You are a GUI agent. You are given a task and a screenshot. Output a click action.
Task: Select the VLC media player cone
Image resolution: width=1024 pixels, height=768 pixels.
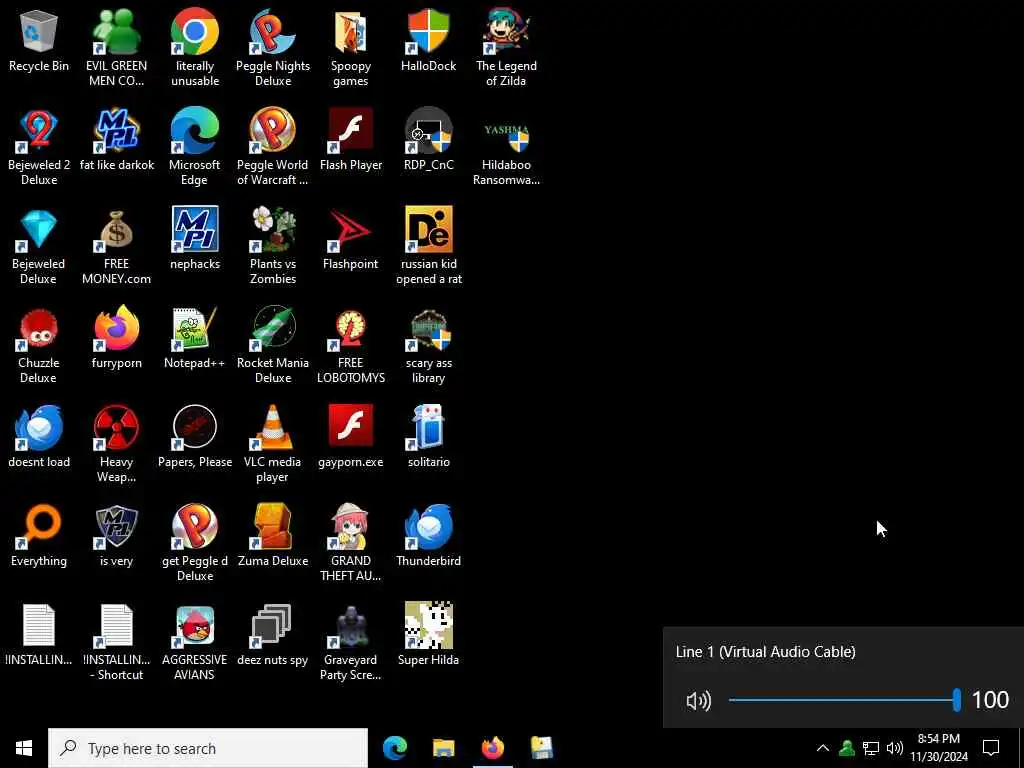(x=272, y=445)
